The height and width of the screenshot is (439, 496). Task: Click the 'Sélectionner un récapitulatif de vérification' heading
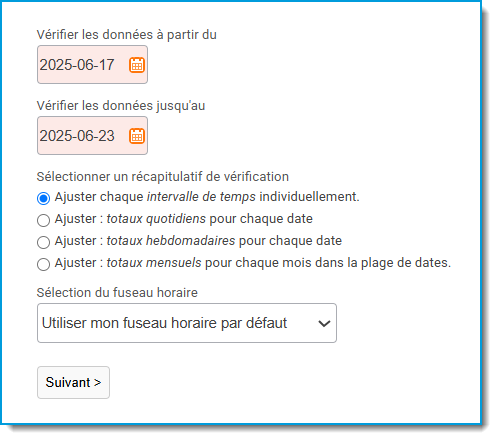click(163, 177)
